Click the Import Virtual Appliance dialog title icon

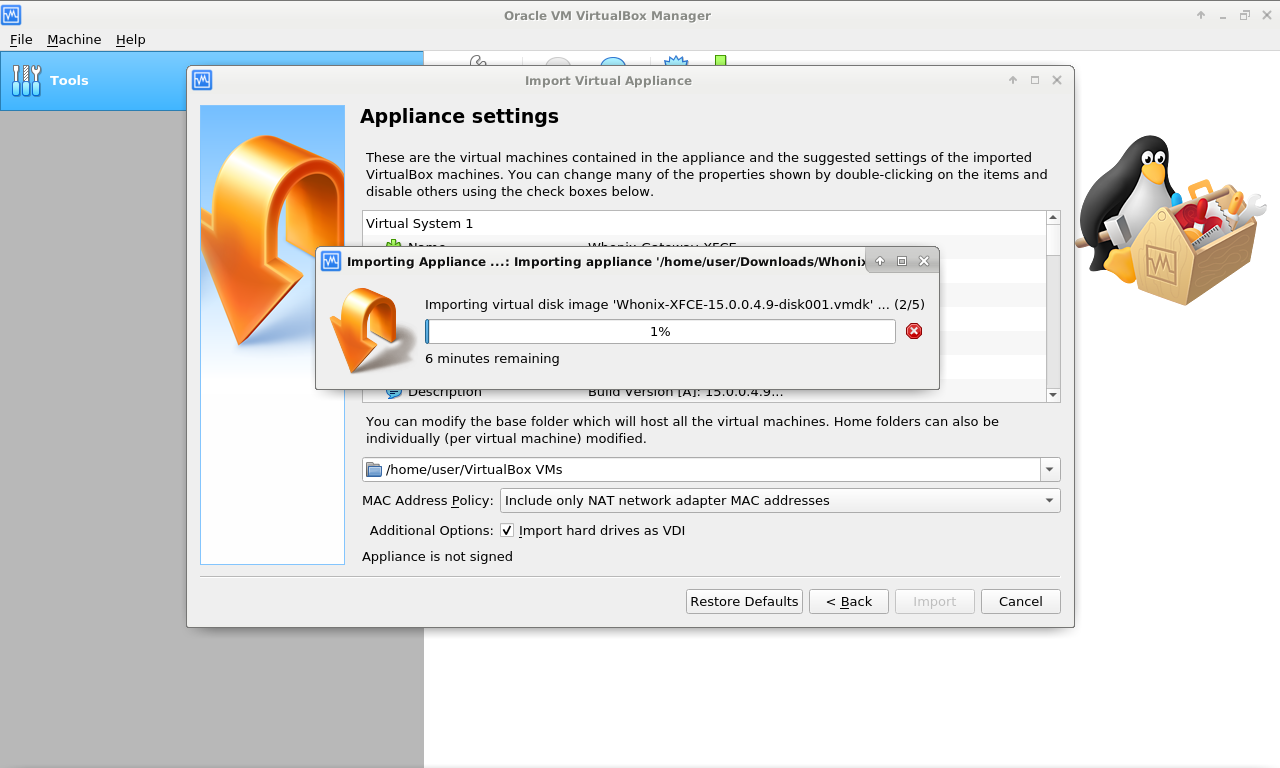coord(202,80)
